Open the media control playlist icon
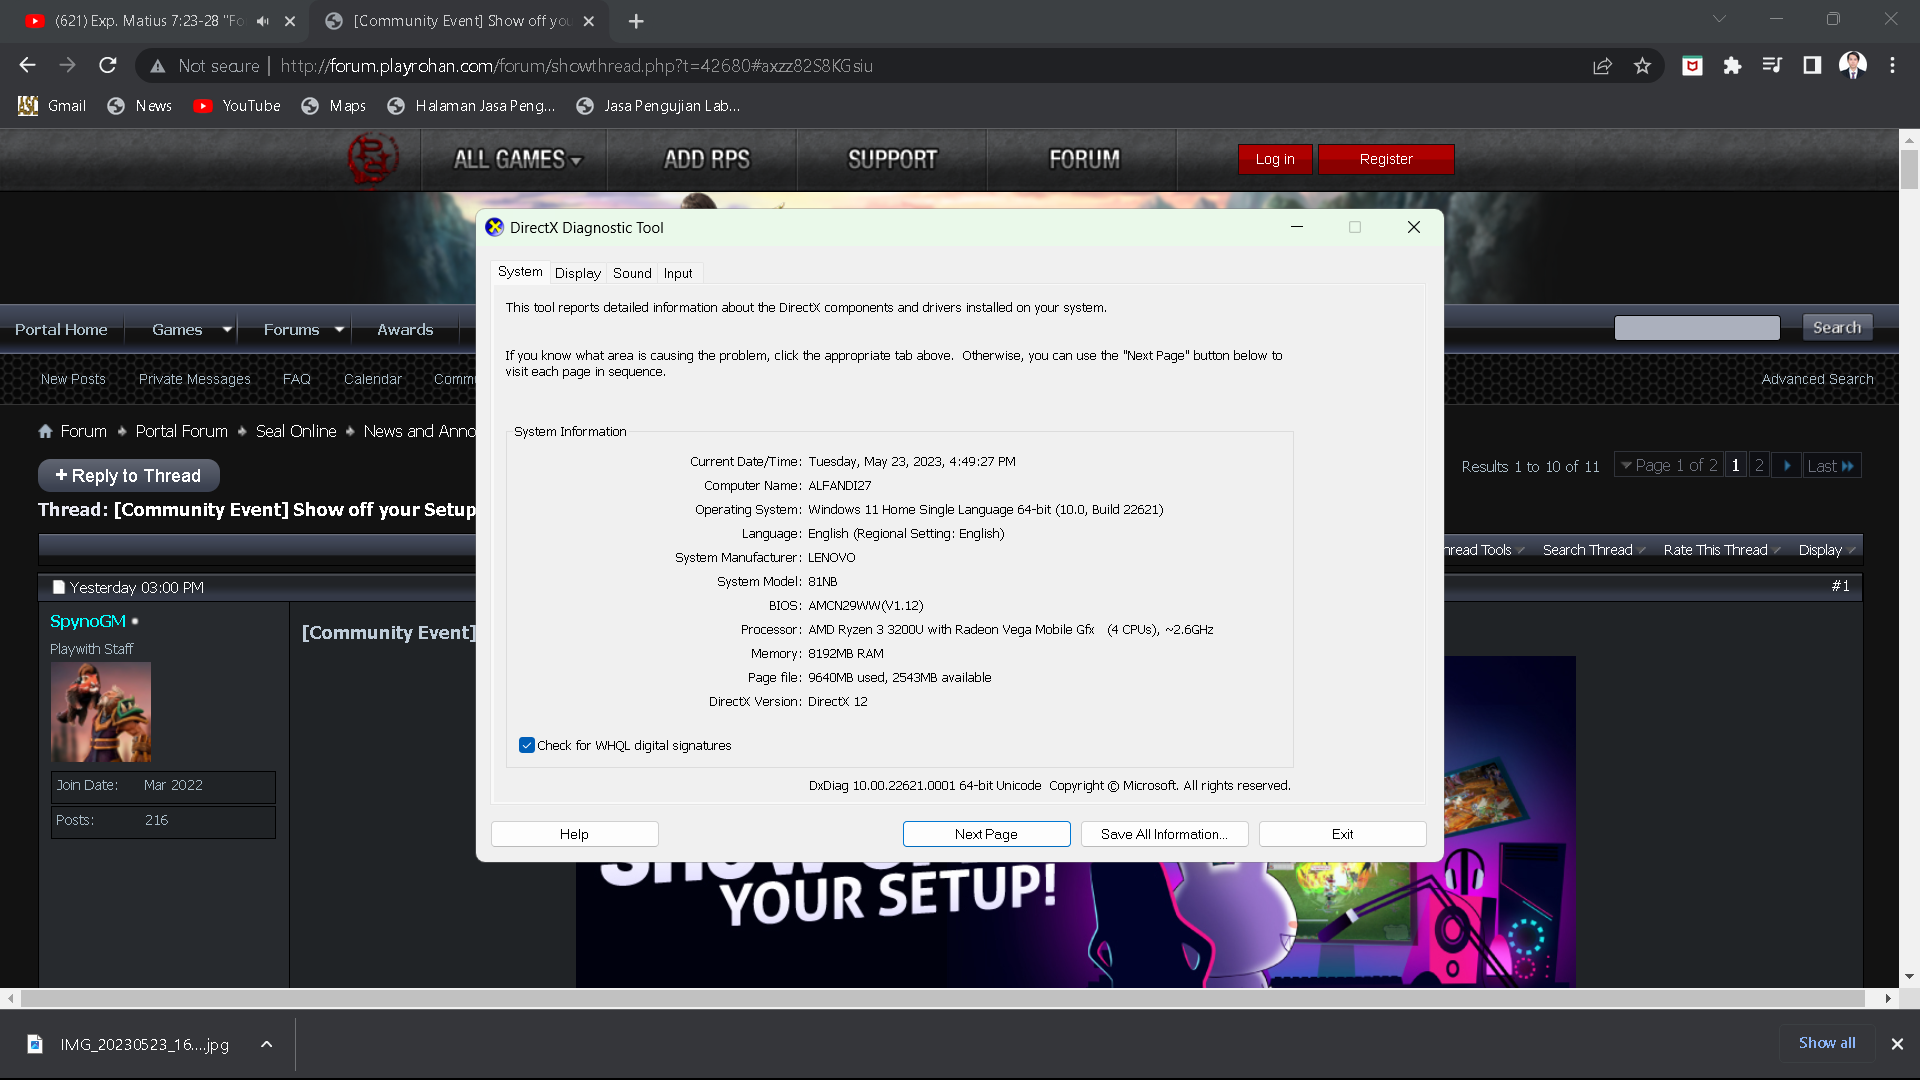This screenshot has height=1080, width=1920. pyautogui.click(x=1772, y=66)
